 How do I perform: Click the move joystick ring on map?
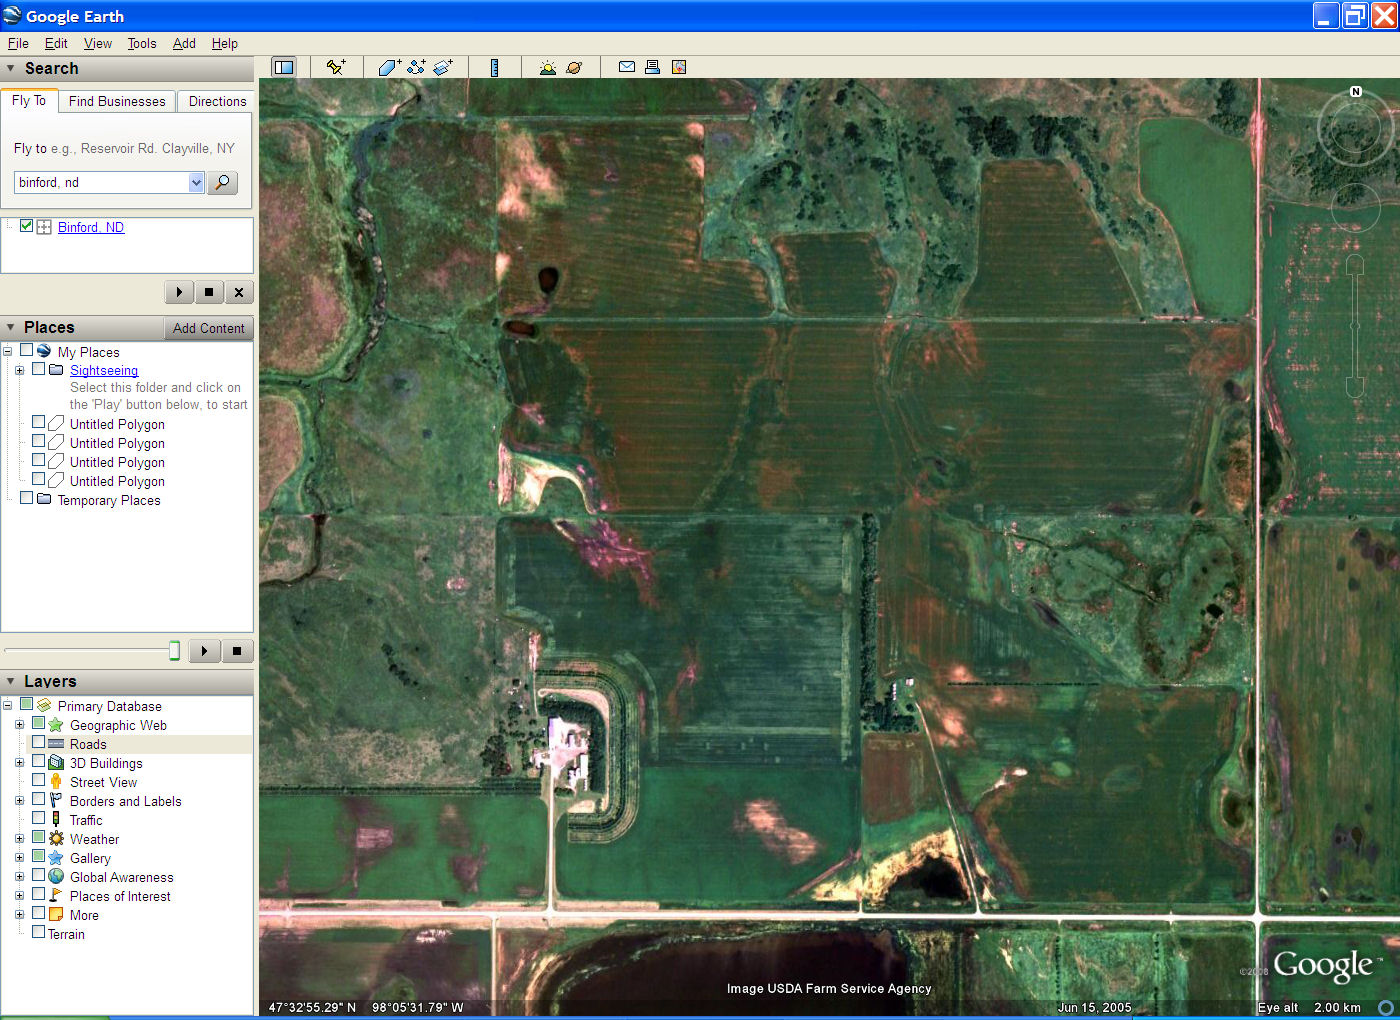[1355, 206]
